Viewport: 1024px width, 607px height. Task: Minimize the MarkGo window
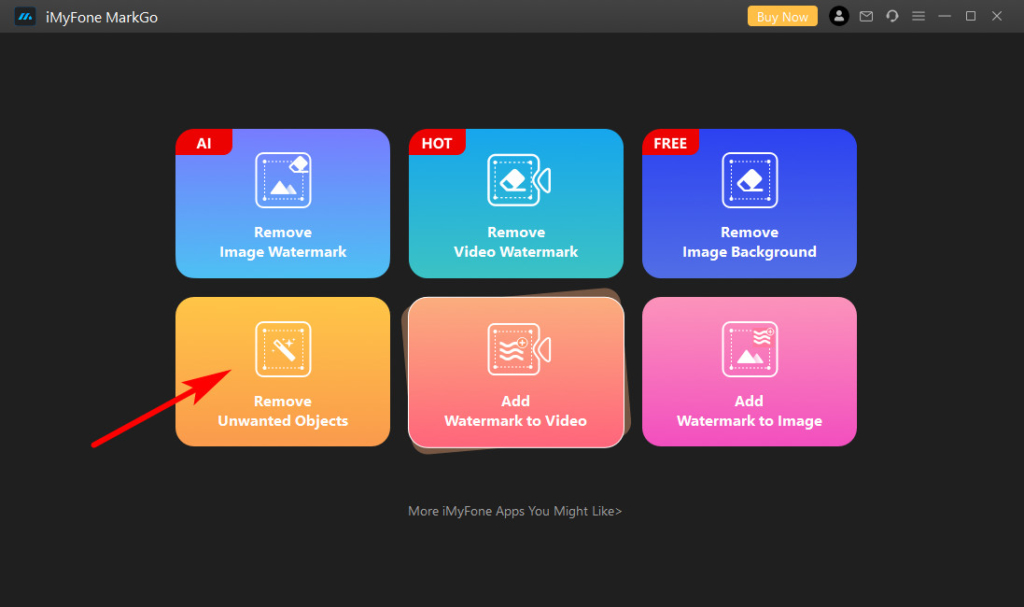tap(945, 16)
